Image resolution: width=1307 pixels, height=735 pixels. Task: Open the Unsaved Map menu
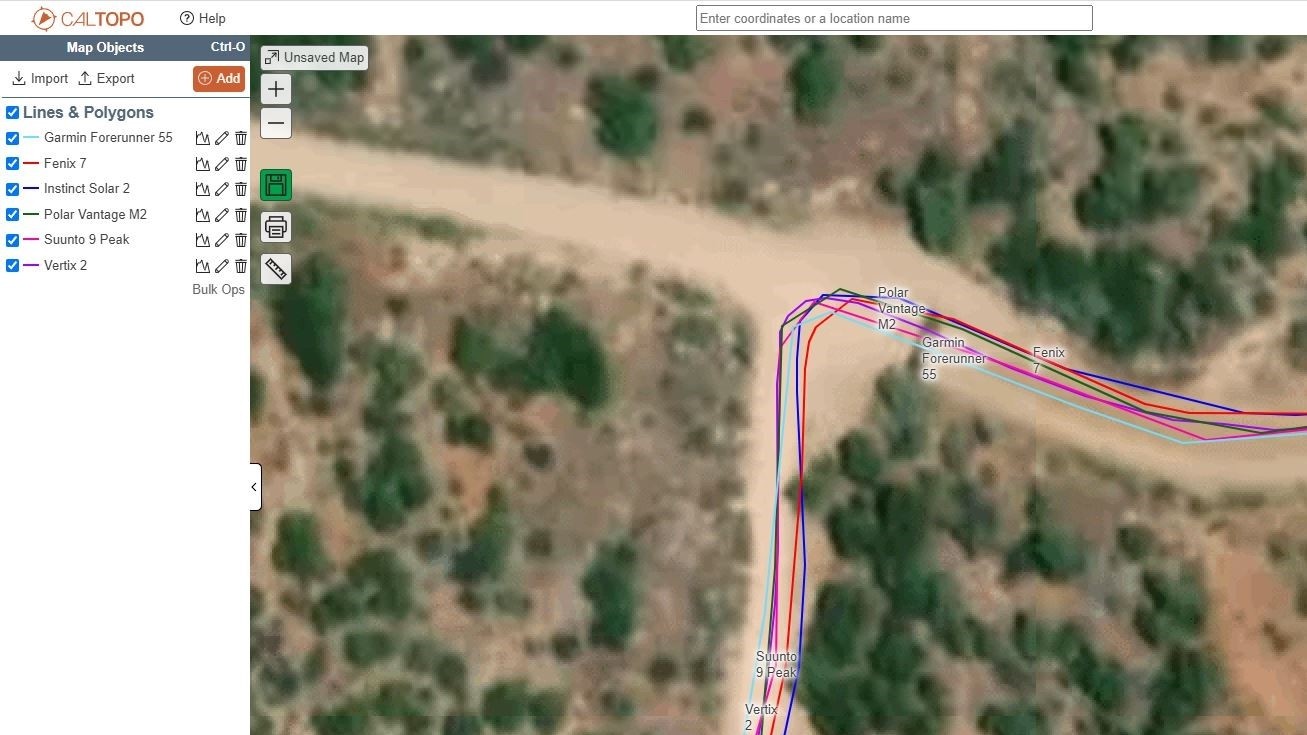coord(314,58)
